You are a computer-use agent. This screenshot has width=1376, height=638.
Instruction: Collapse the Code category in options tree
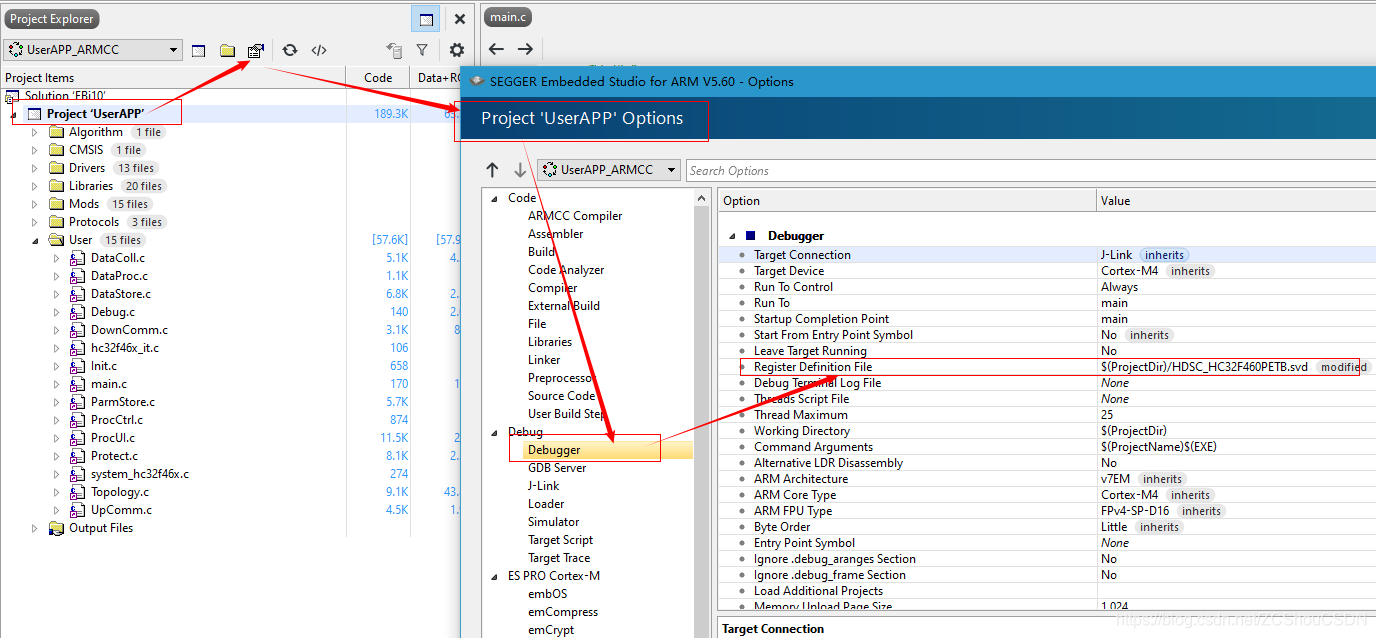point(494,198)
